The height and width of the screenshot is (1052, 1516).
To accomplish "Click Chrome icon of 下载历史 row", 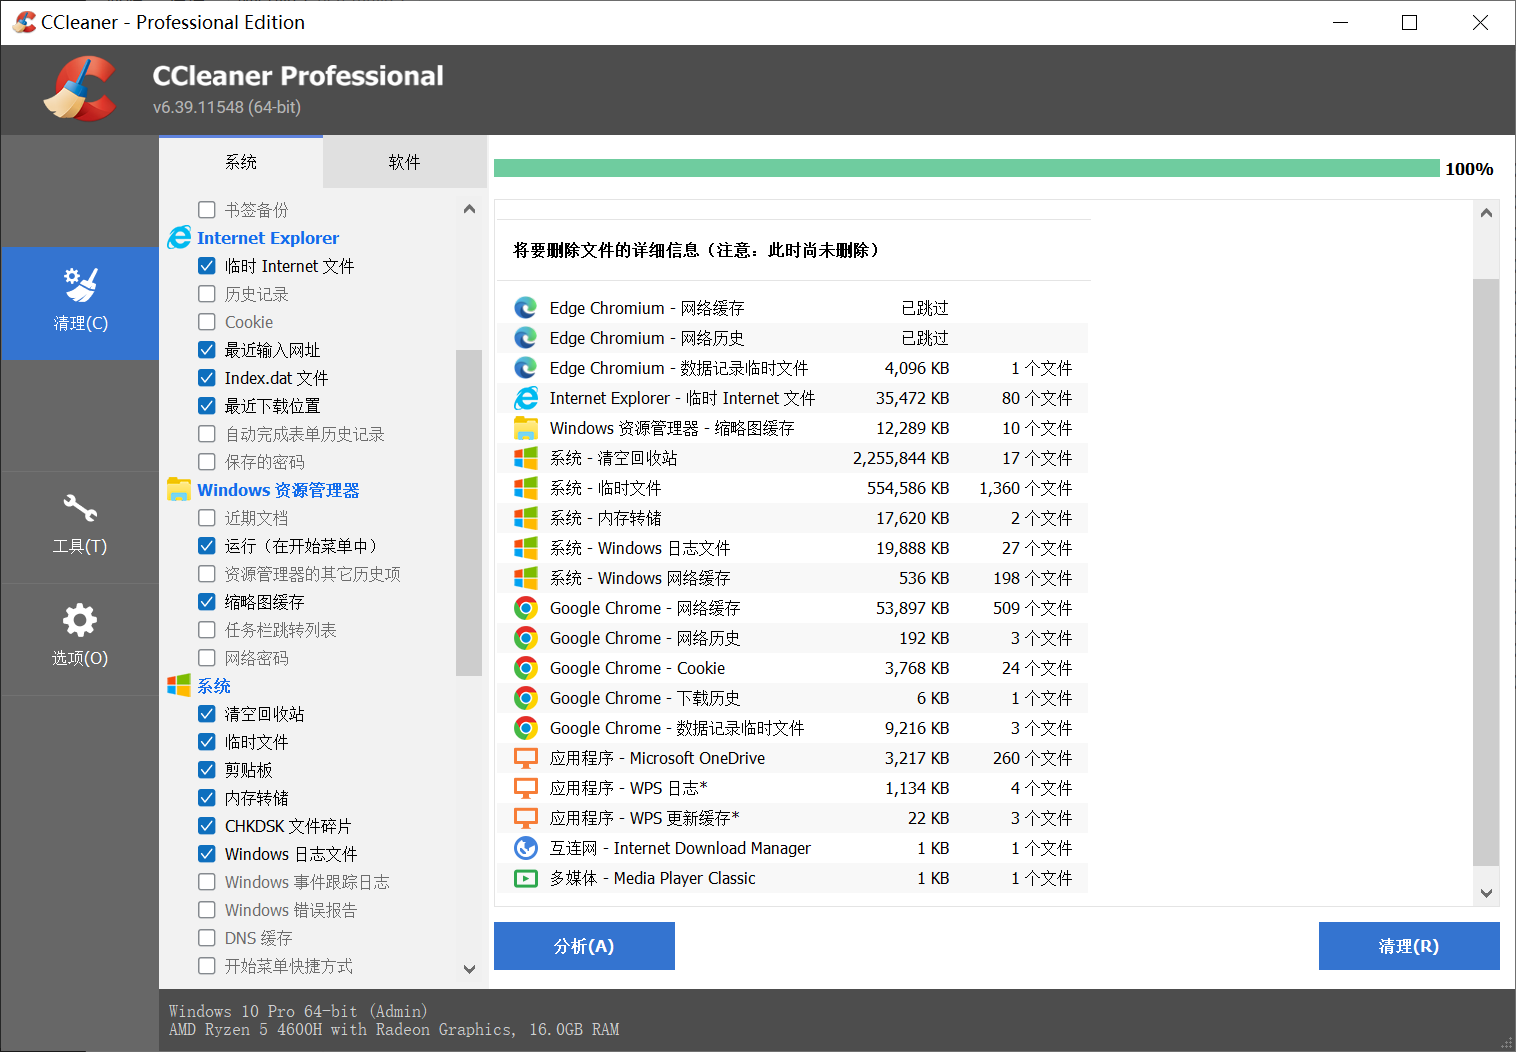I will 526,698.
